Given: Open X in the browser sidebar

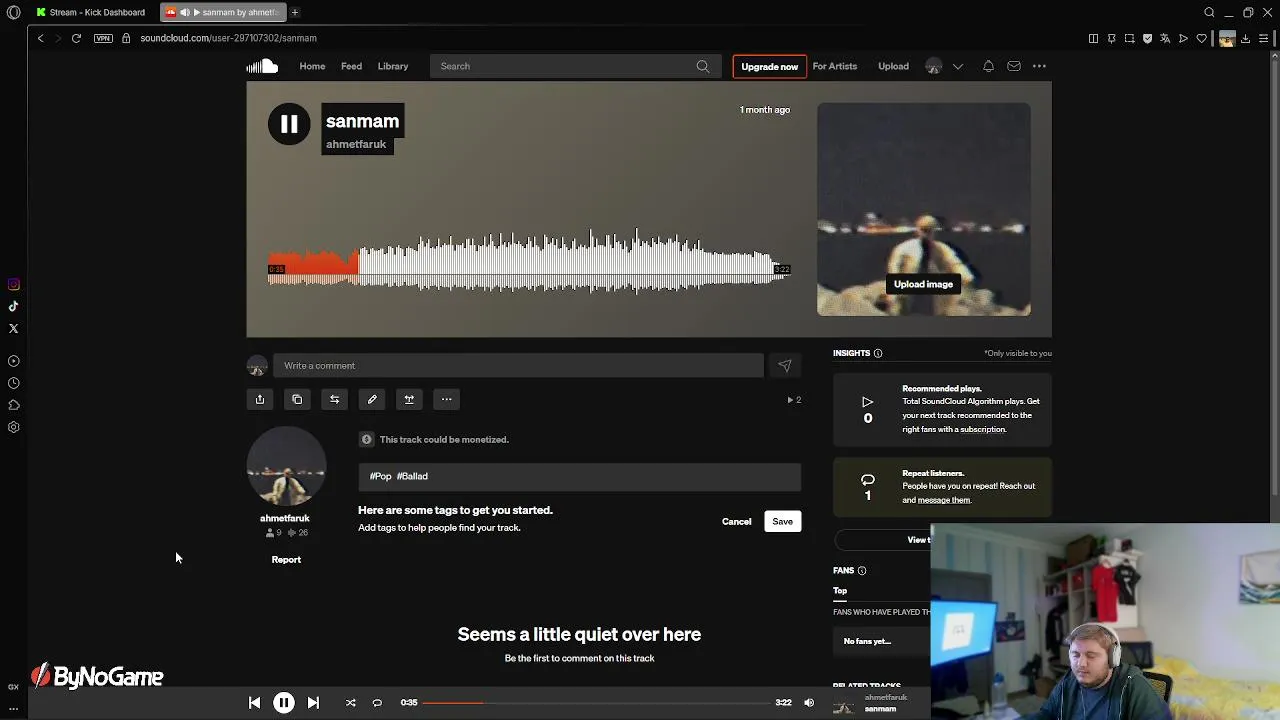Looking at the screenshot, I should (x=14, y=329).
